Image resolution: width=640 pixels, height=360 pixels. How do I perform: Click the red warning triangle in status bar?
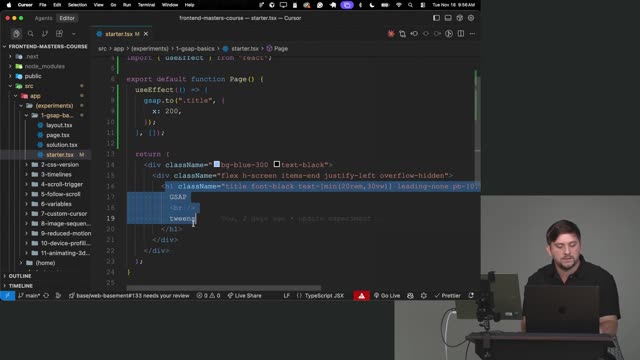pos(362,296)
